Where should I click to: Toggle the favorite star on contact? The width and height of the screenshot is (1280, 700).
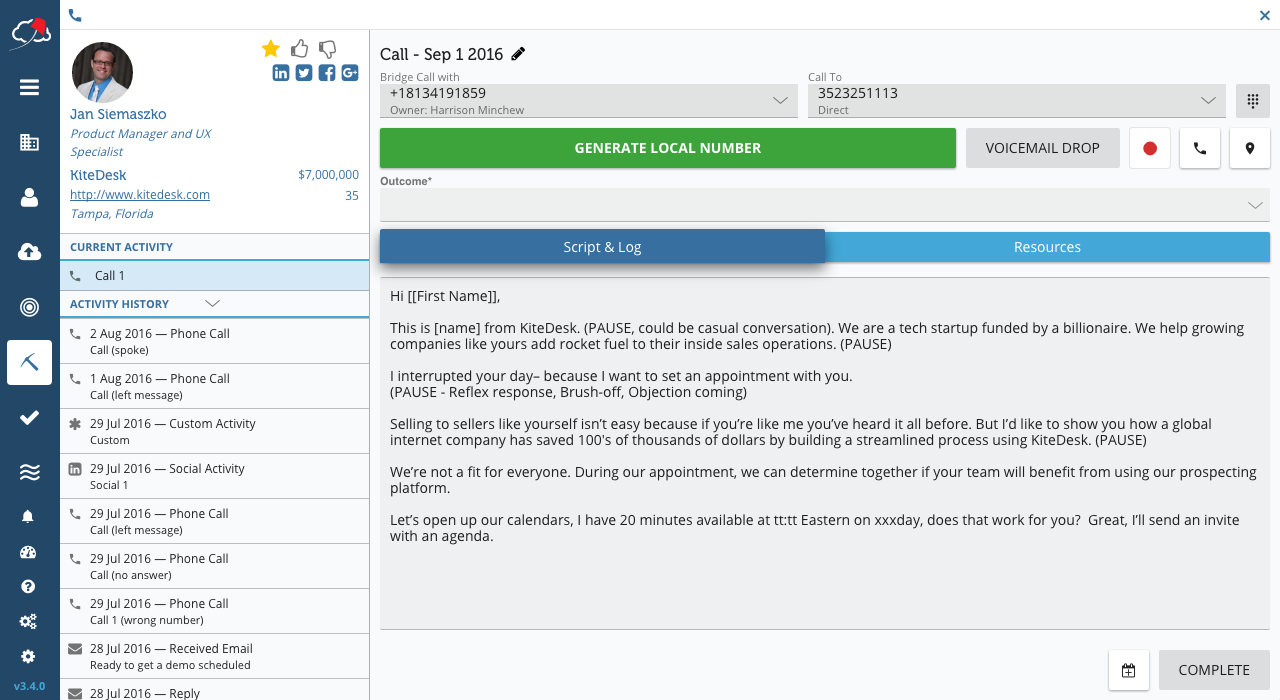pos(270,49)
